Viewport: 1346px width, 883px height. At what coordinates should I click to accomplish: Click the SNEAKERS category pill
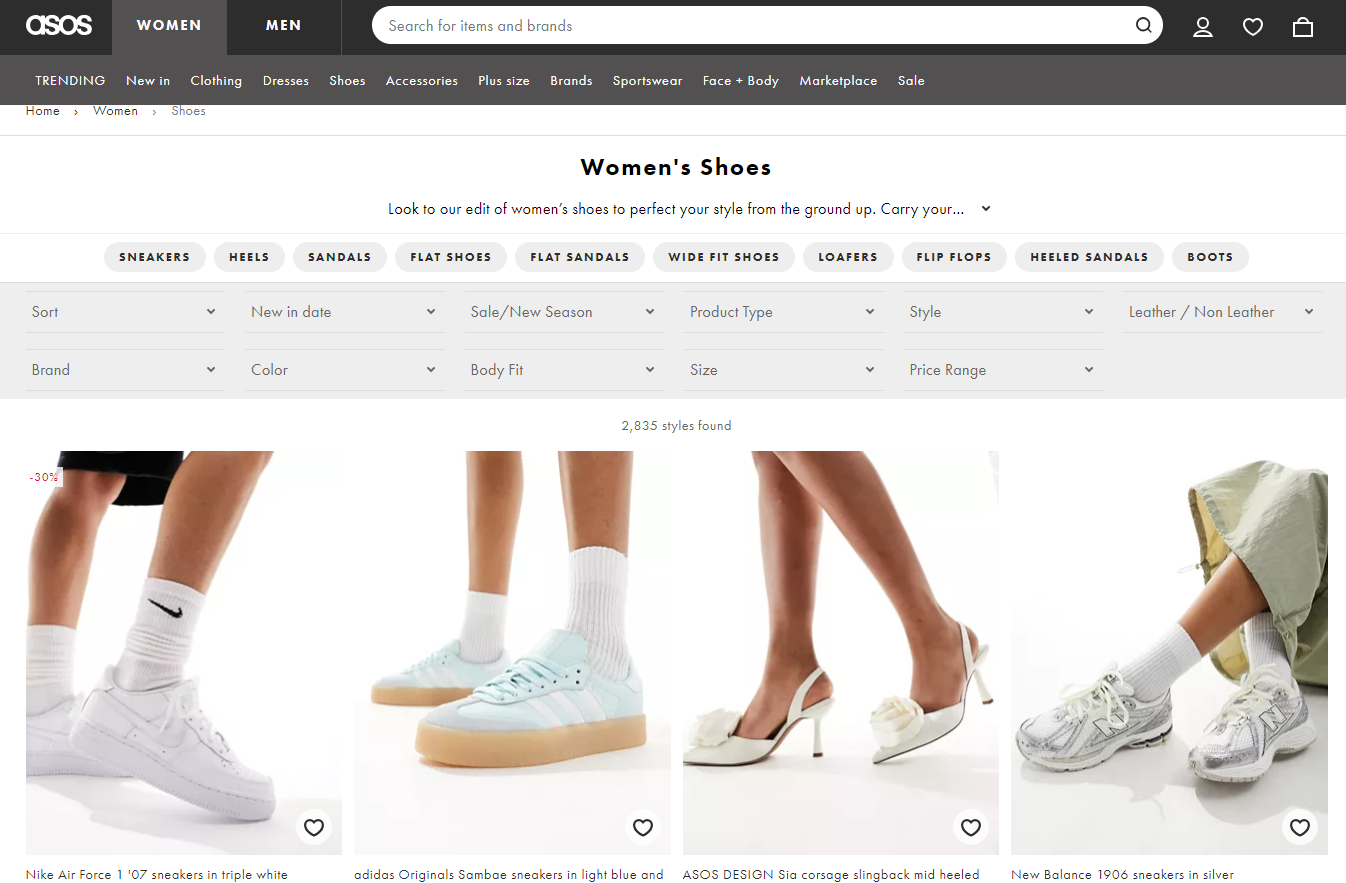pyautogui.click(x=154, y=257)
